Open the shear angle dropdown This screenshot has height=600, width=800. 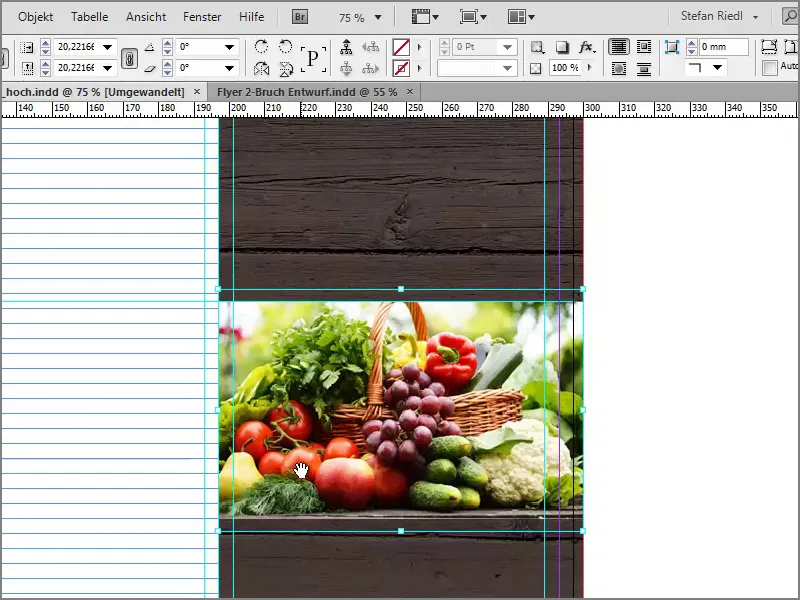(230, 68)
